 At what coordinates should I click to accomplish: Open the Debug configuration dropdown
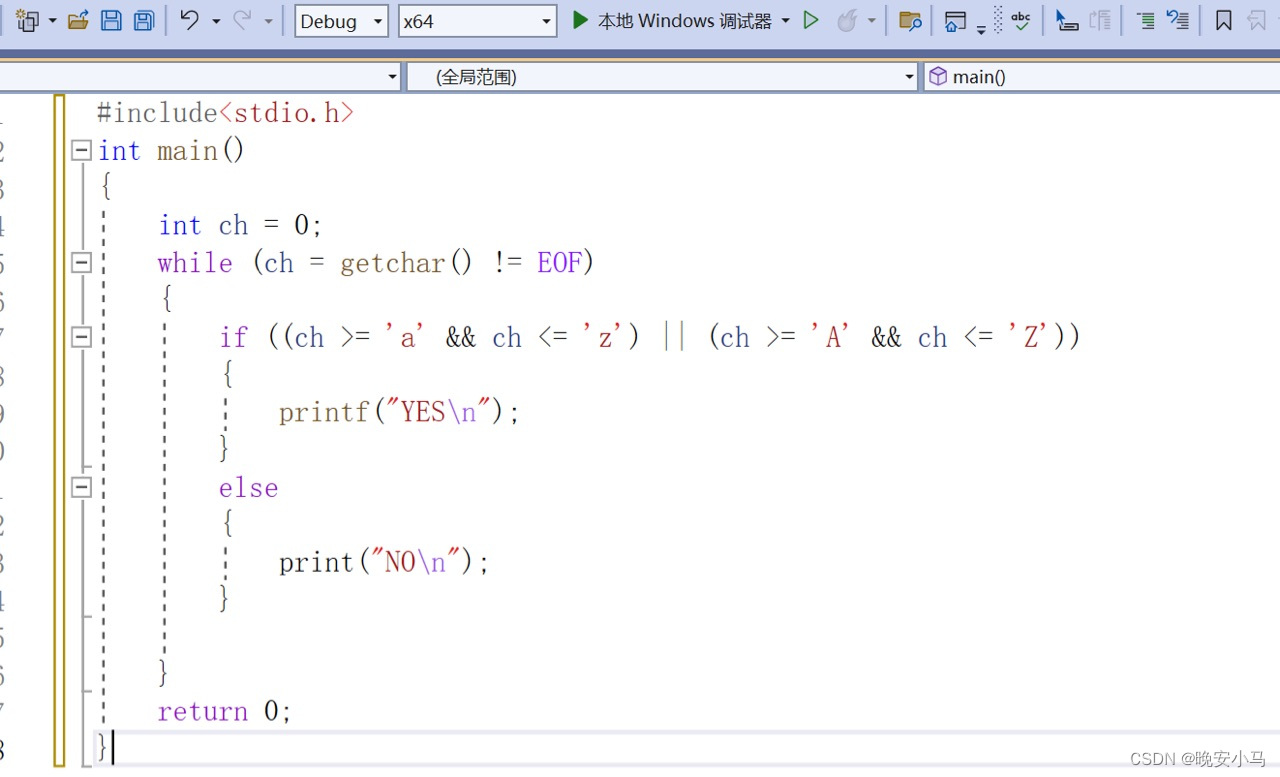click(x=341, y=21)
